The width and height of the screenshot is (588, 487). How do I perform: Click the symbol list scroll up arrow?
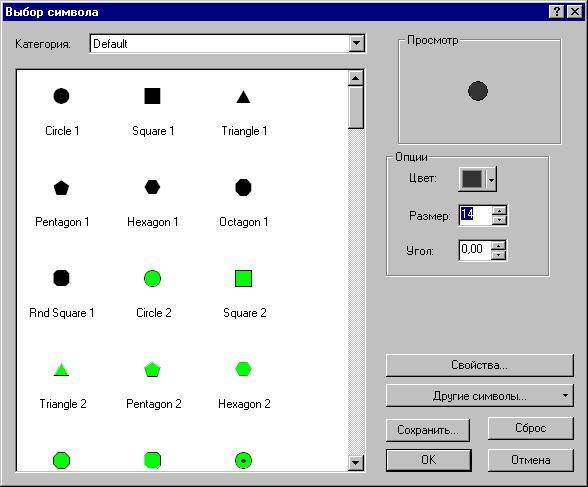(x=356, y=78)
